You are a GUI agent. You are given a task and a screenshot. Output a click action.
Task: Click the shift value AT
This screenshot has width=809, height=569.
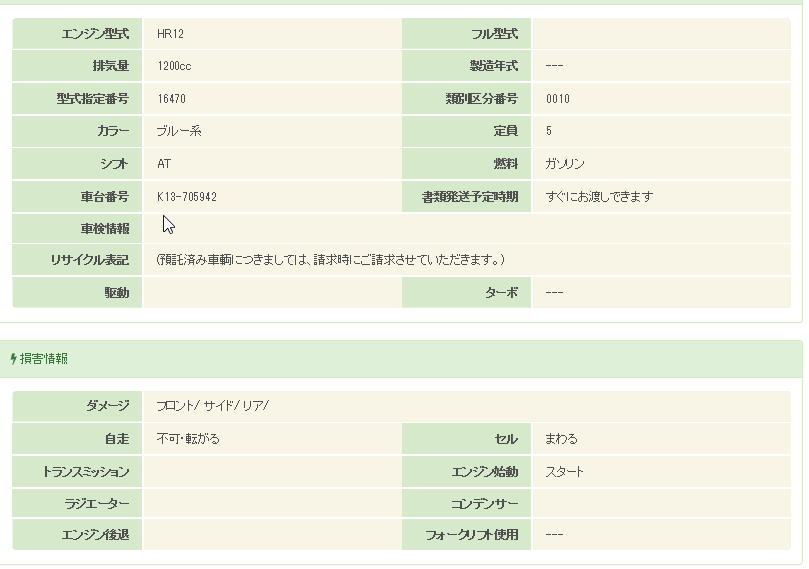click(x=164, y=164)
